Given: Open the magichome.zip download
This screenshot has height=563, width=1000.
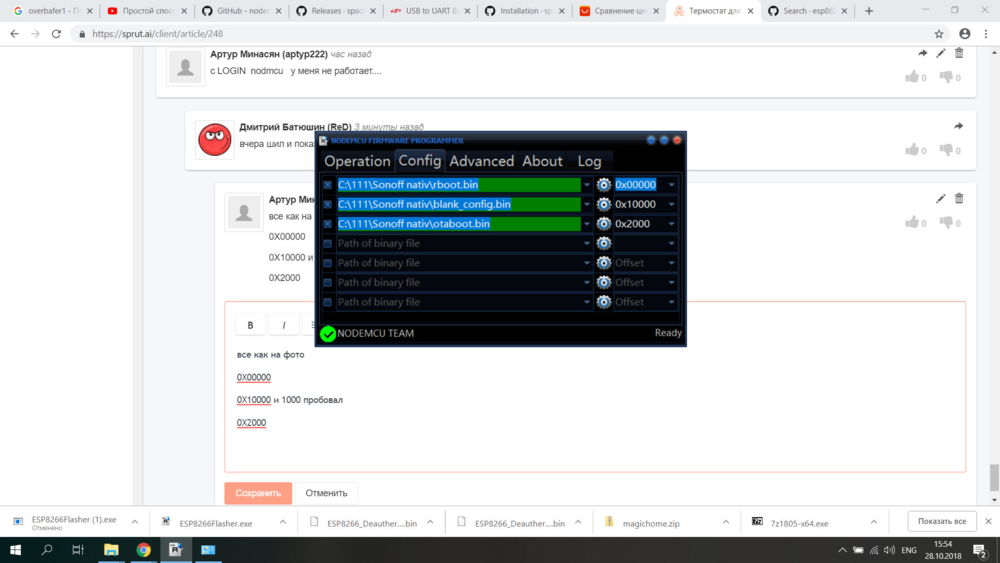Looking at the screenshot, I should [651, 523].
